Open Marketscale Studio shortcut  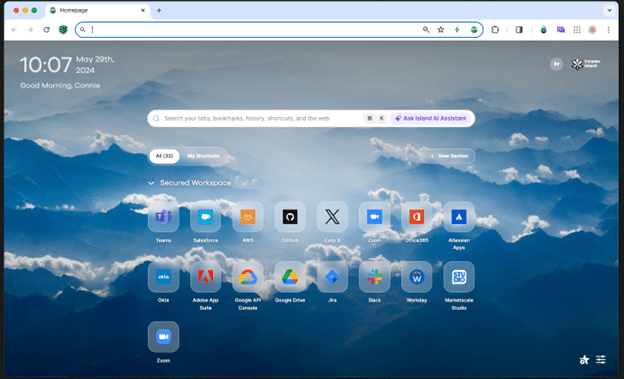458,277
